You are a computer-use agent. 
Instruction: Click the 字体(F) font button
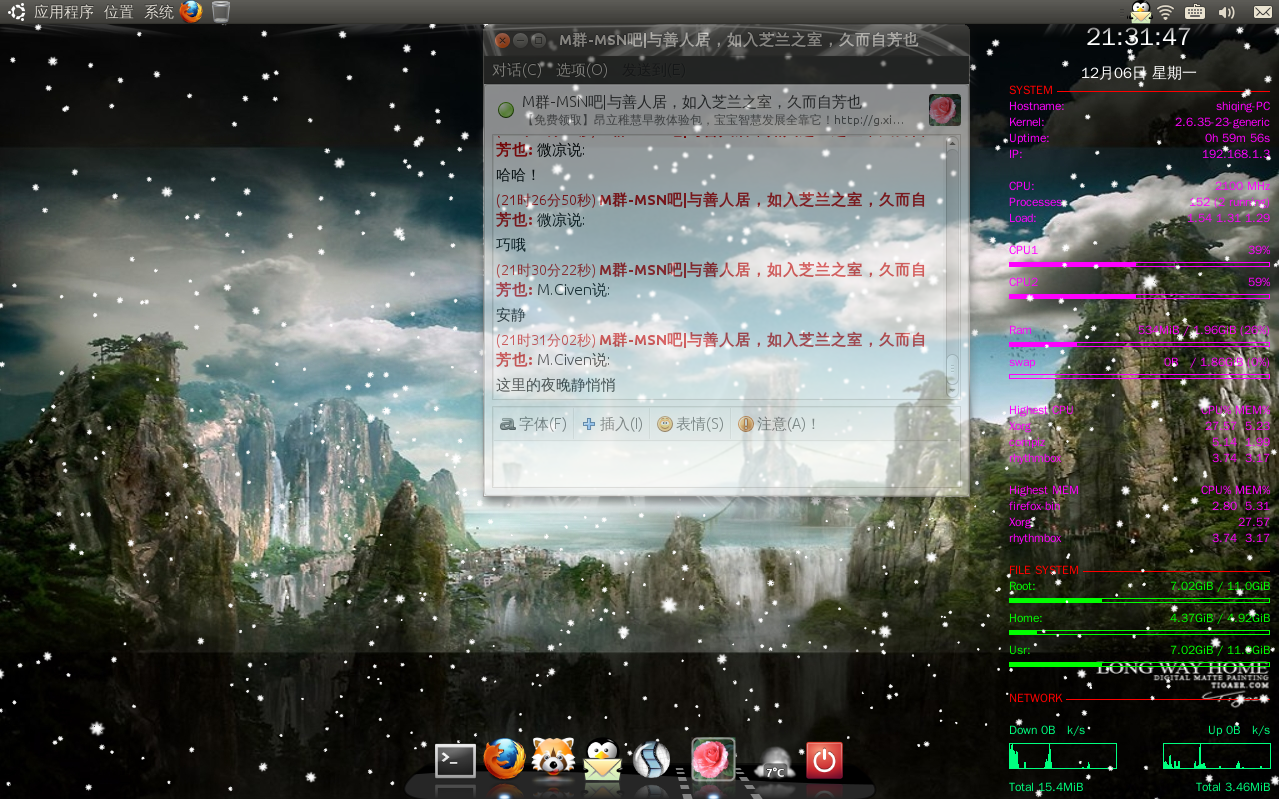point(533,424)
